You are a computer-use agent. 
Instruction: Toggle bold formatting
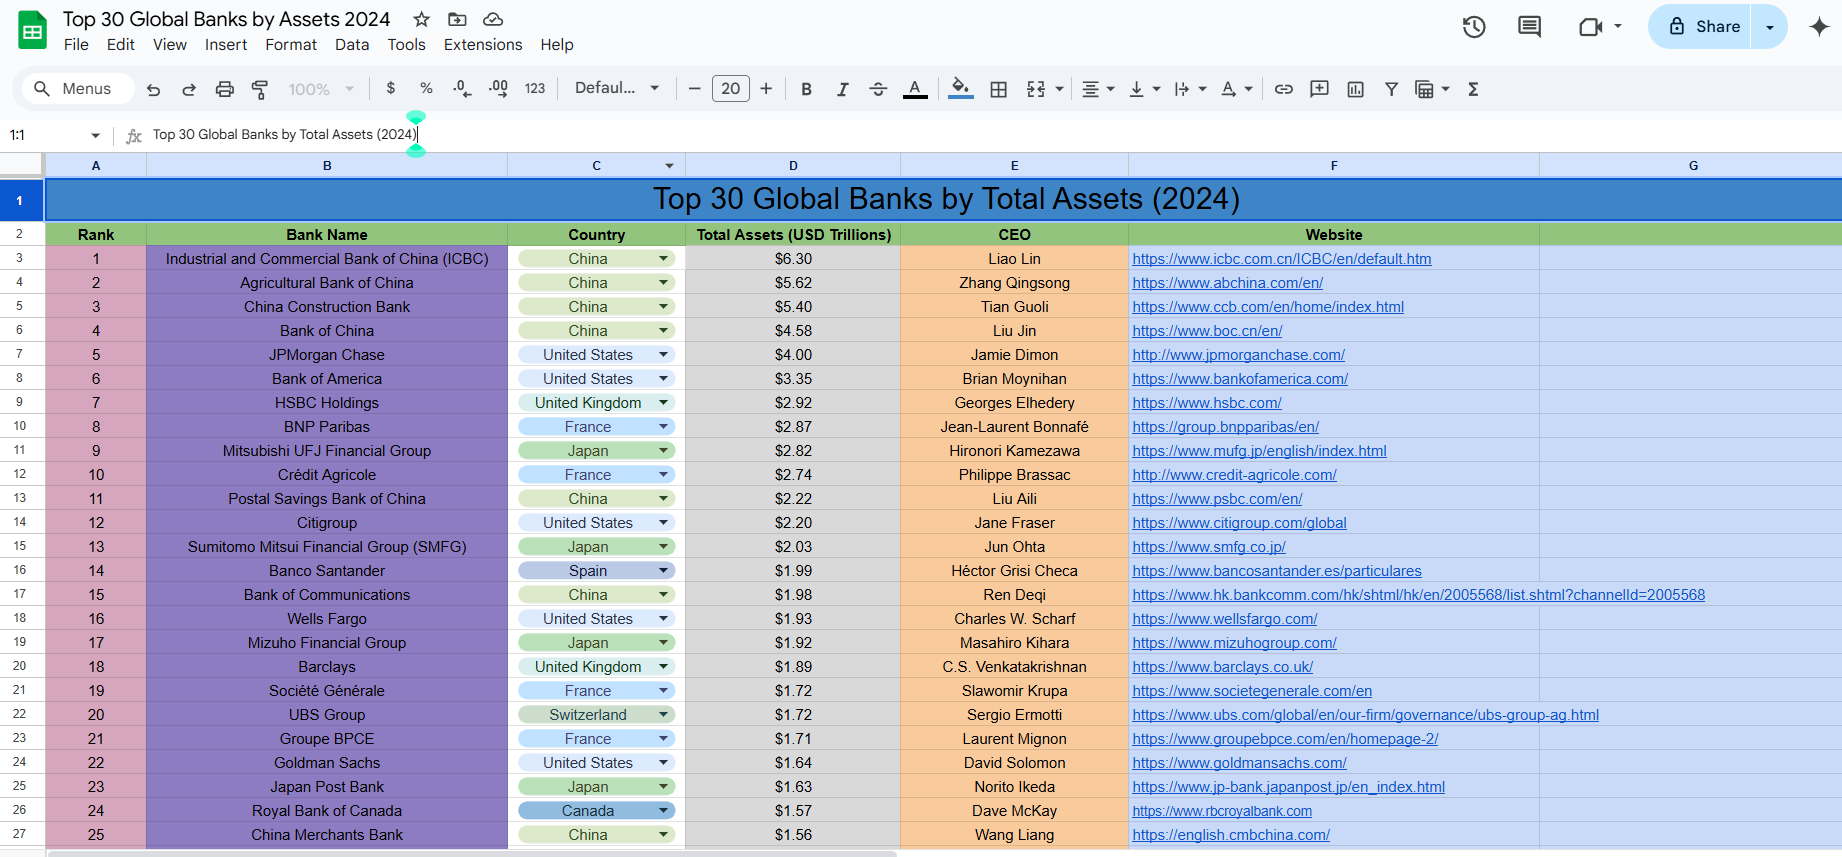click(x=806, y=89)
